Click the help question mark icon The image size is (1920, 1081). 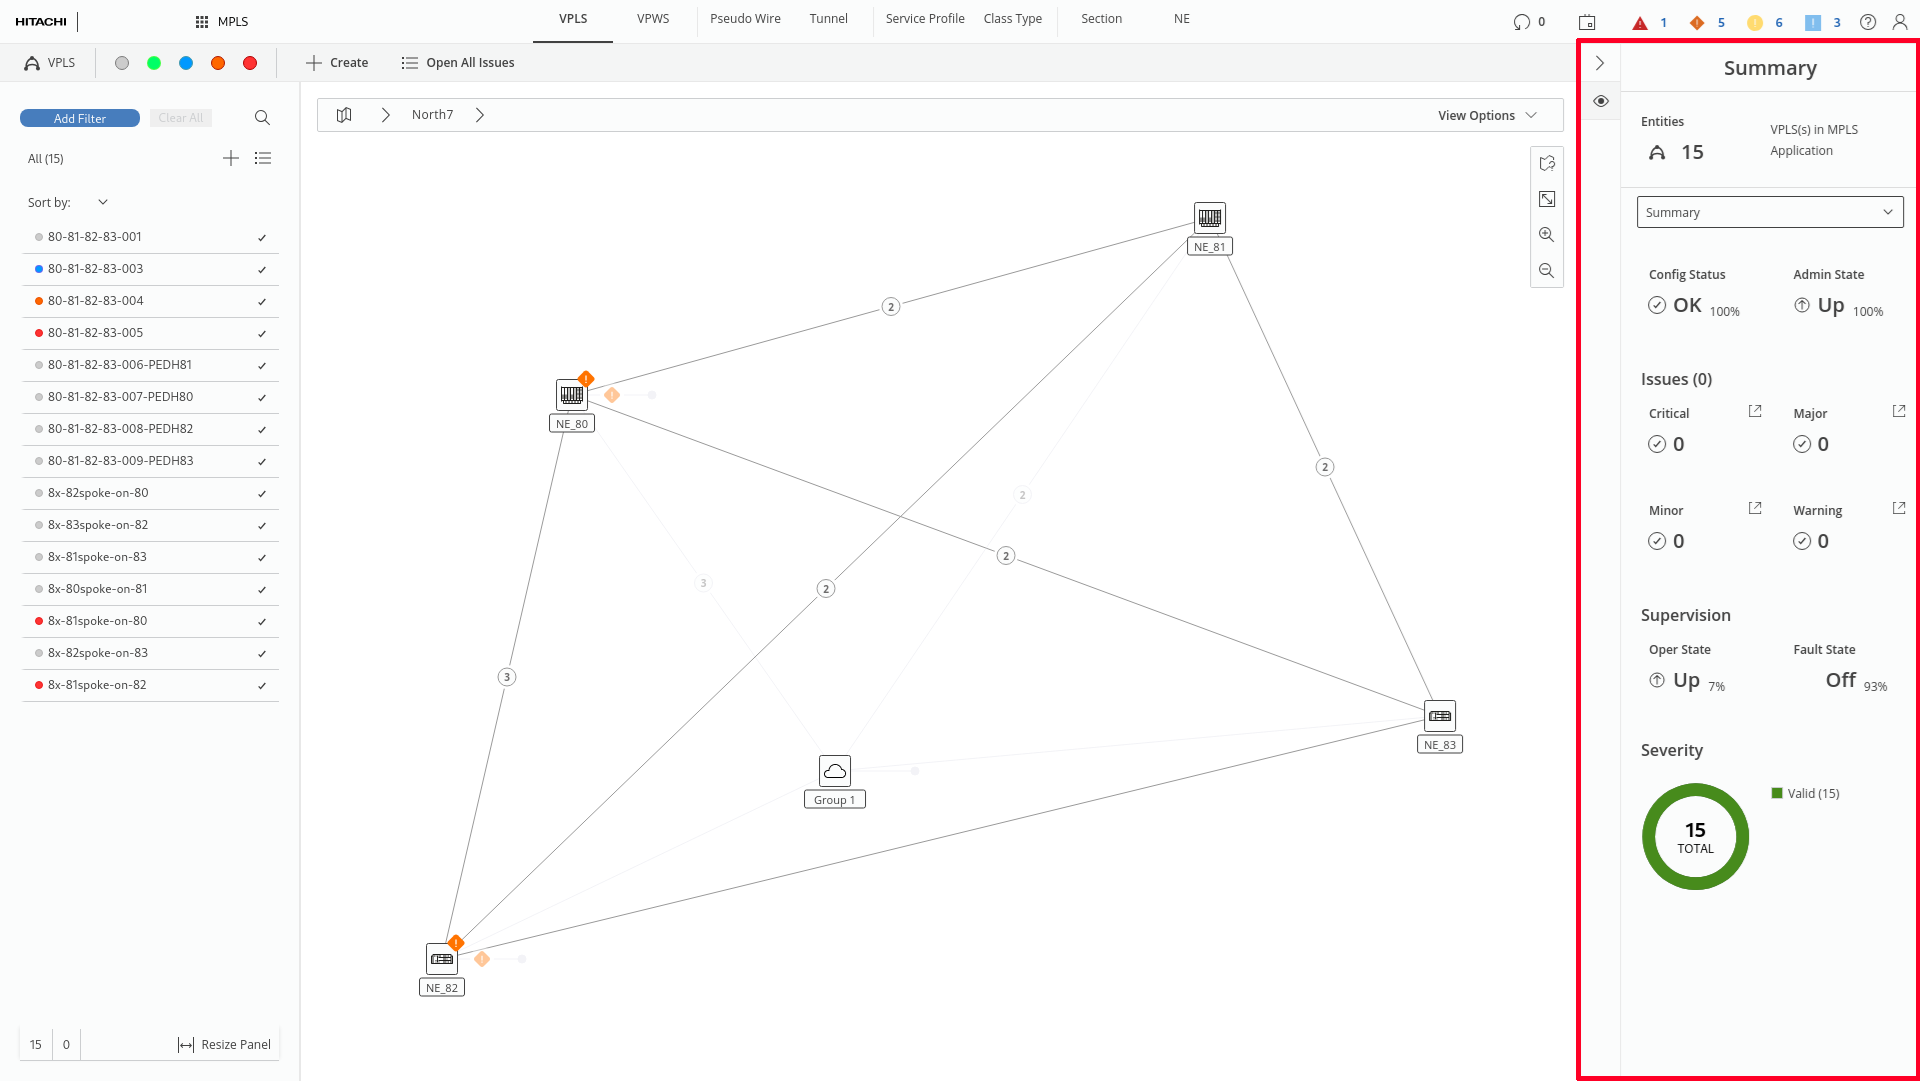[x=1867, y=22]
